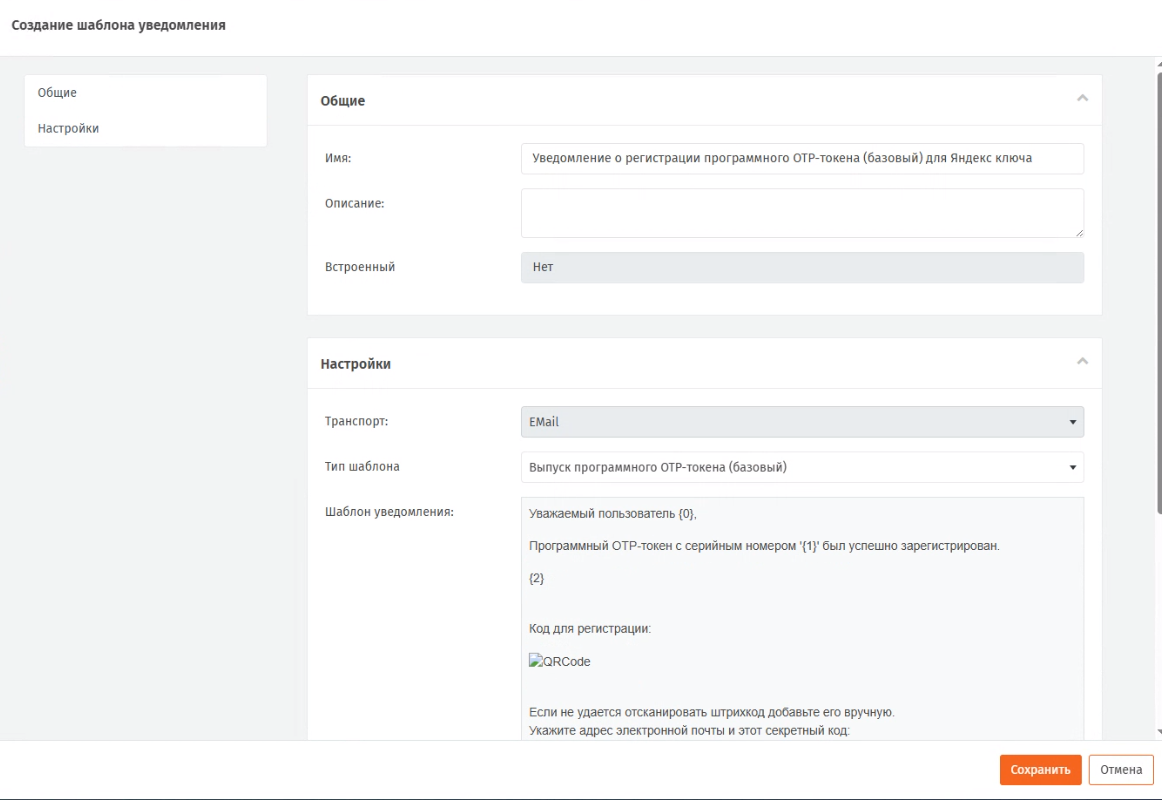Select Настройки in the left sidebar

(68, 128)
